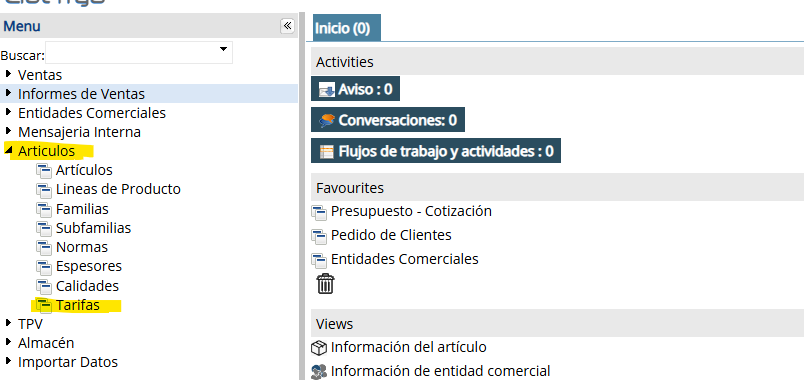Open the Conversaciones: 0 button
Viewport: 804px width, 380px height.
pyautogui.click(x=388, y=120)
